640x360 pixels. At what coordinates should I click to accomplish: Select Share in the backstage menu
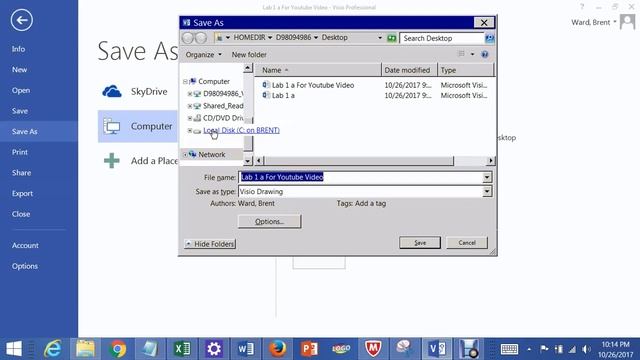pos(21,173)
